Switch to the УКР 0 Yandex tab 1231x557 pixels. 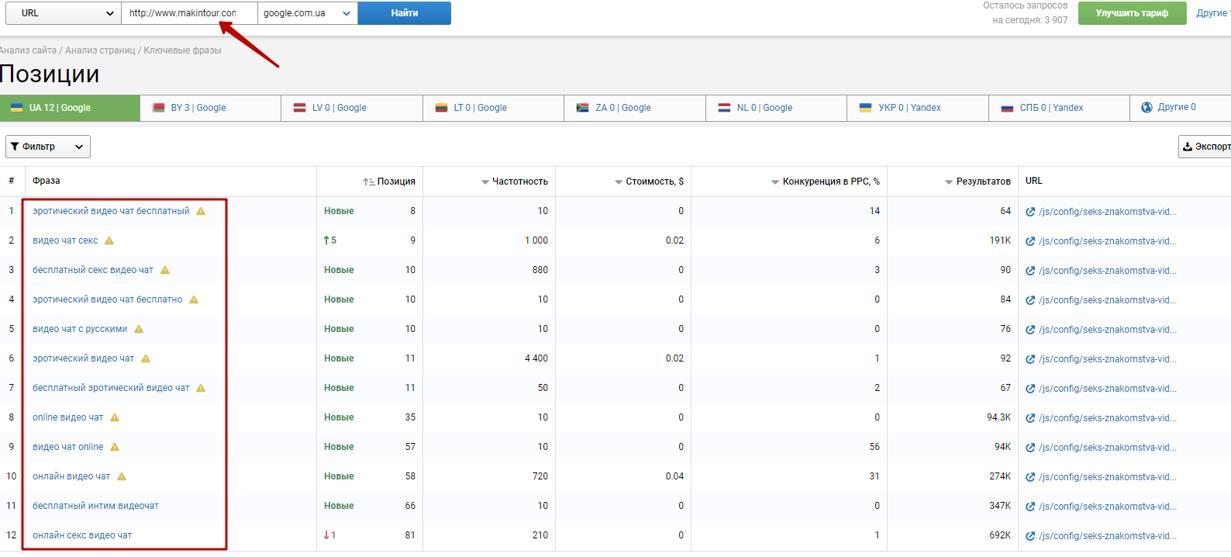coord(908,108)
